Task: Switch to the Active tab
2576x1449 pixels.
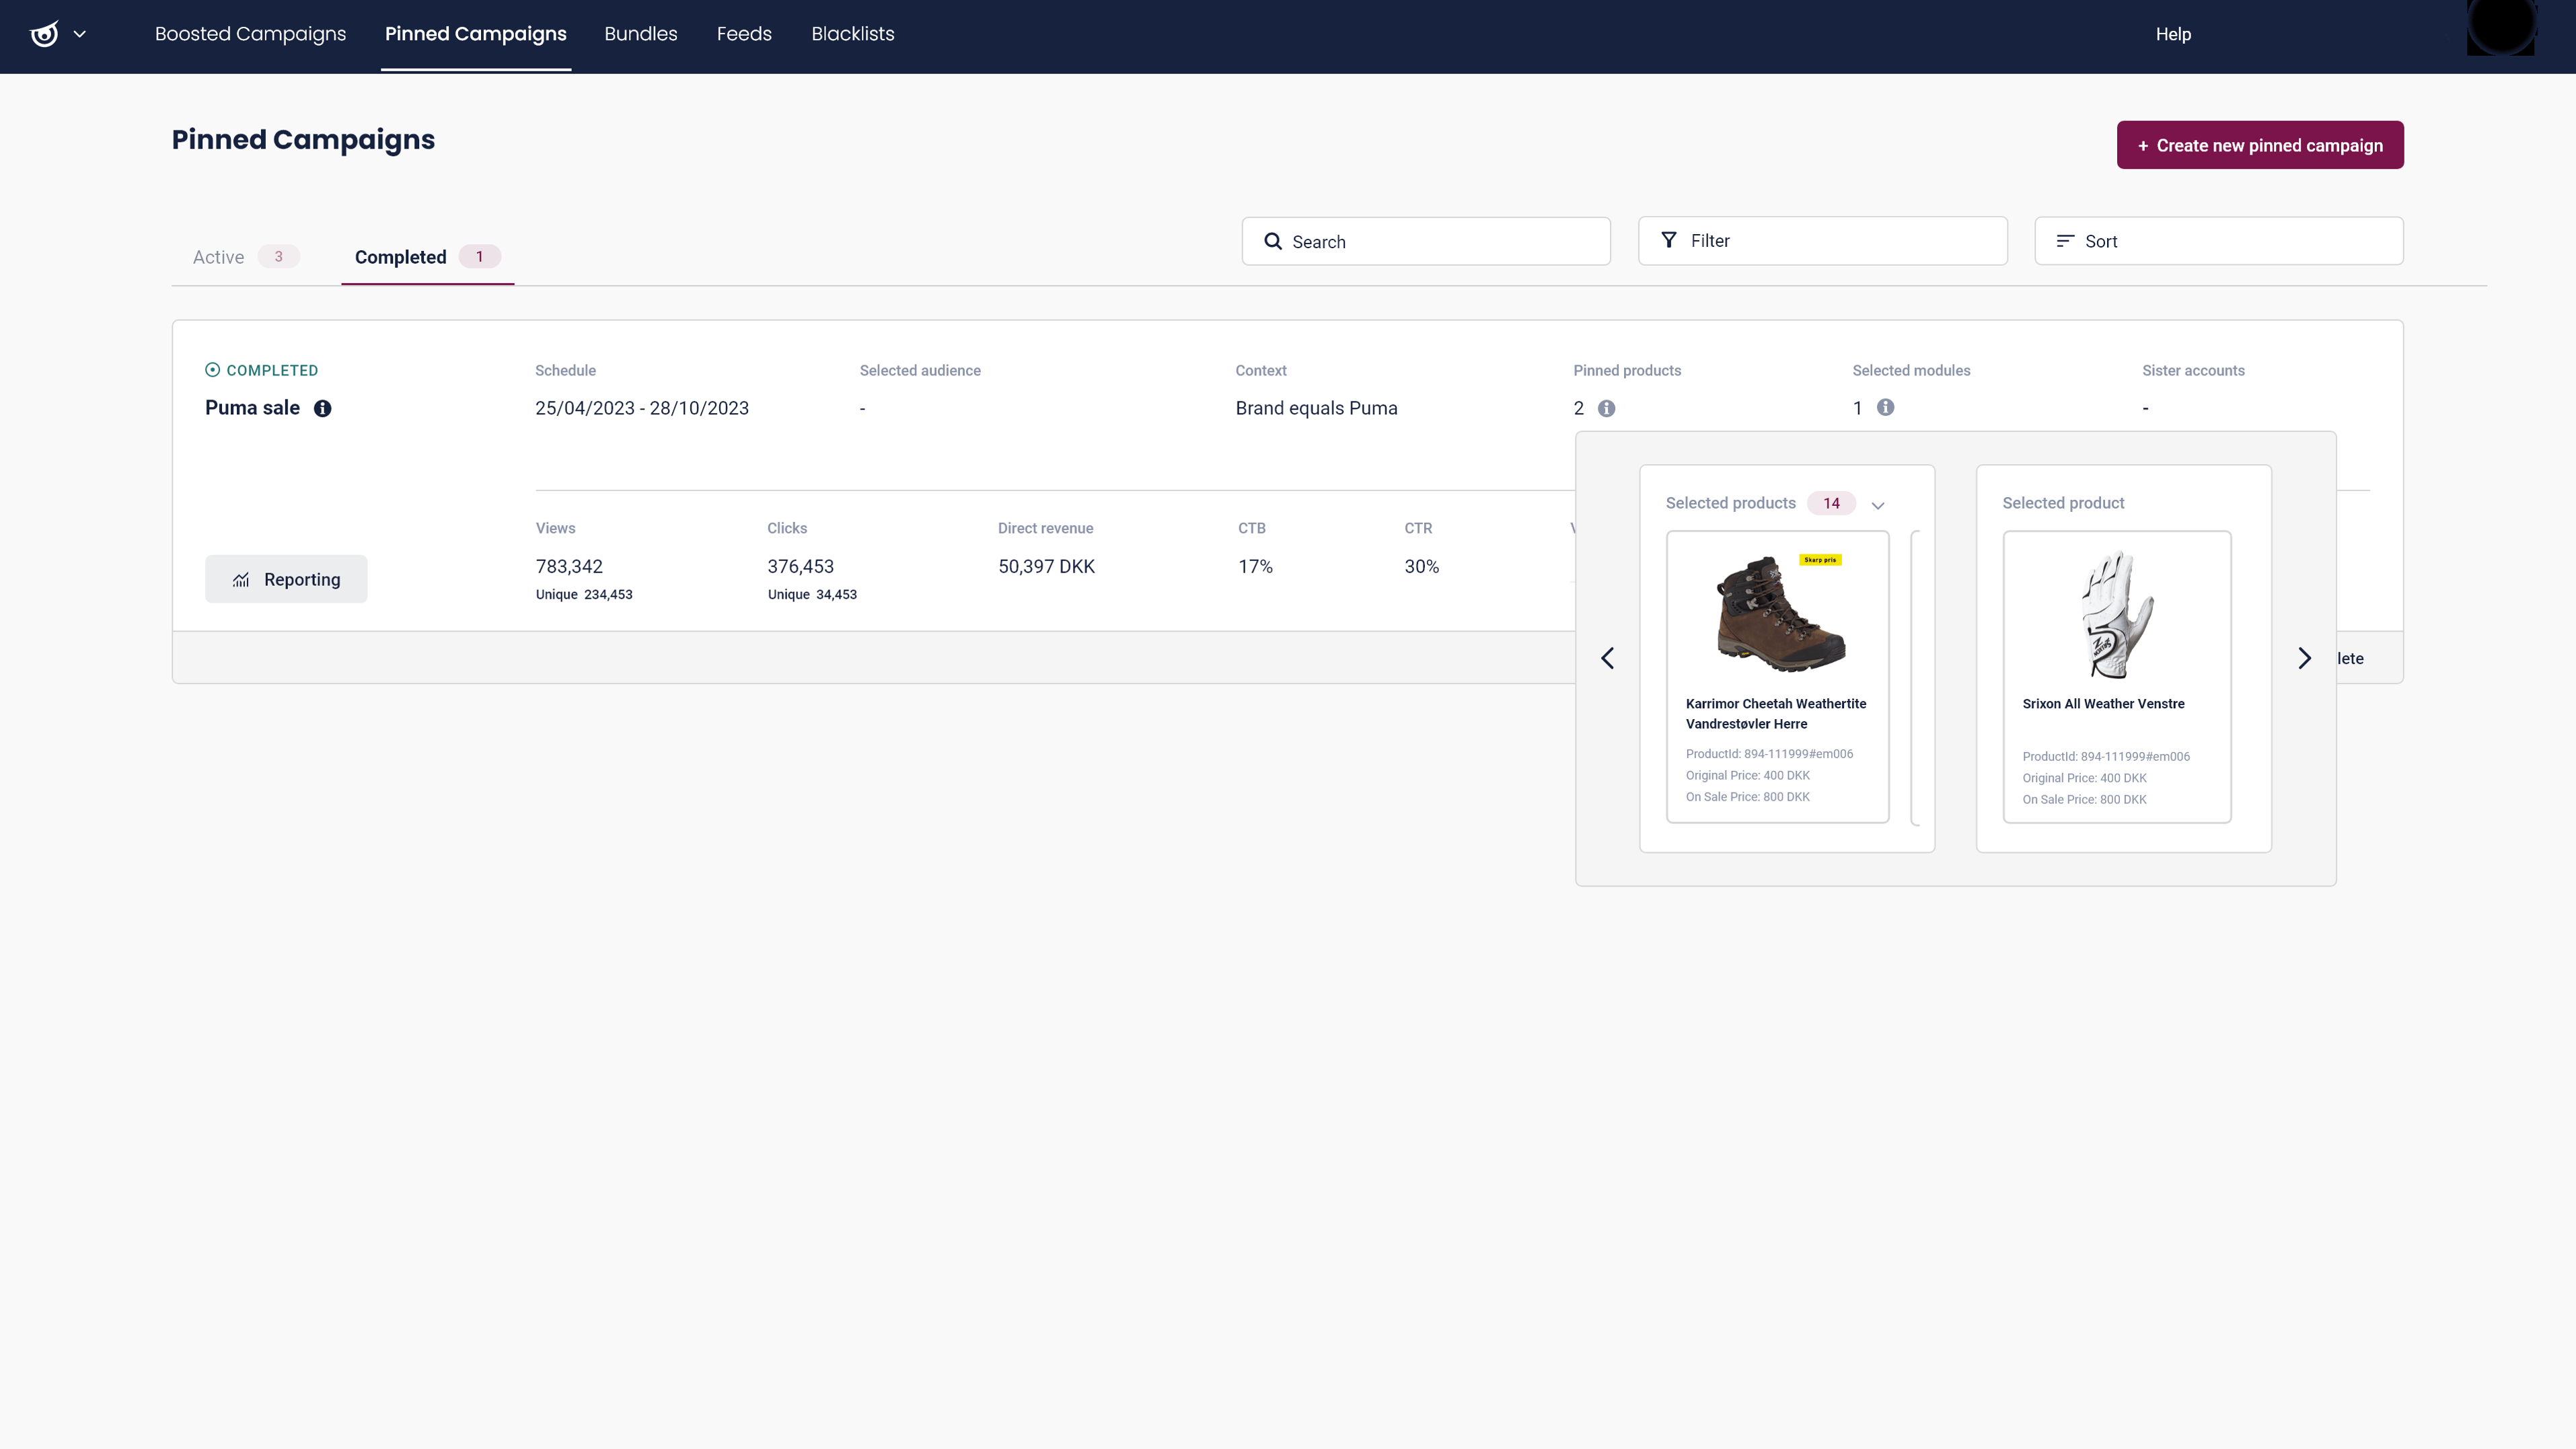Action: [218, 257]
